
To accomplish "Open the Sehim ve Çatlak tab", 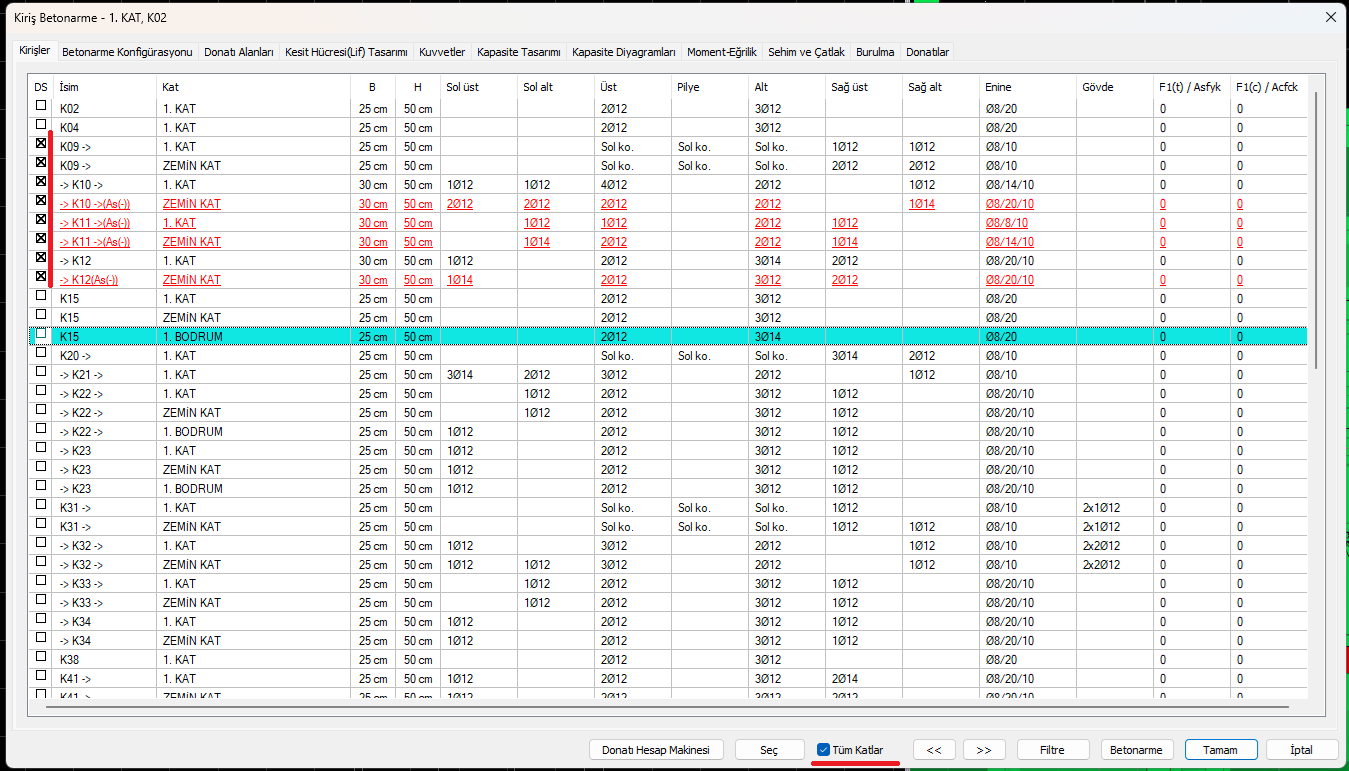I will coord(806,51).
